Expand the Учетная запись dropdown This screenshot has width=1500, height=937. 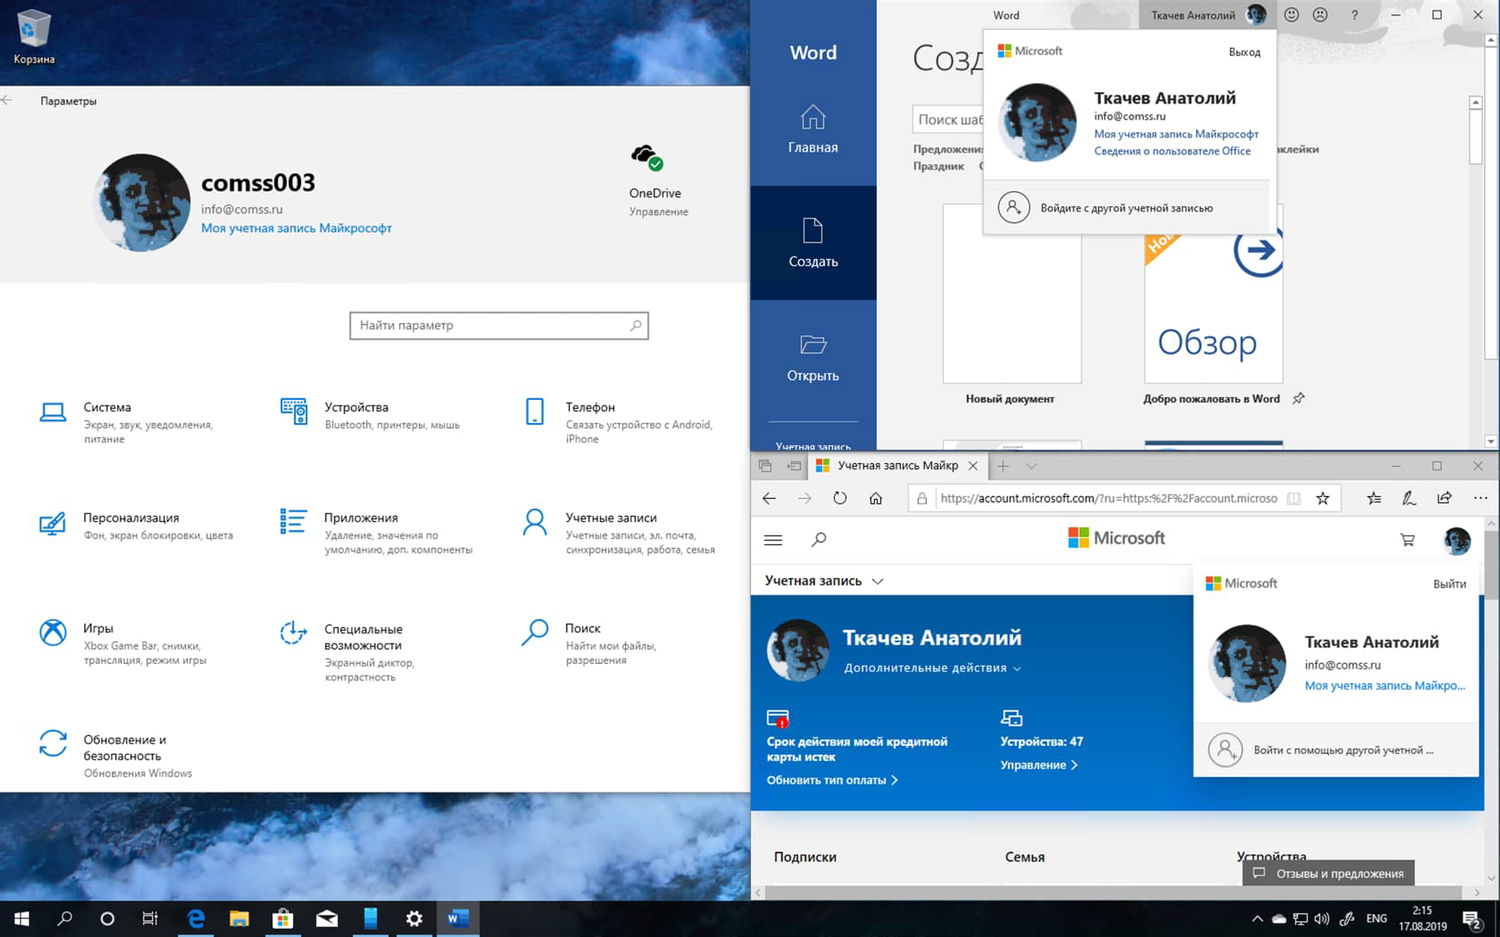824,581
